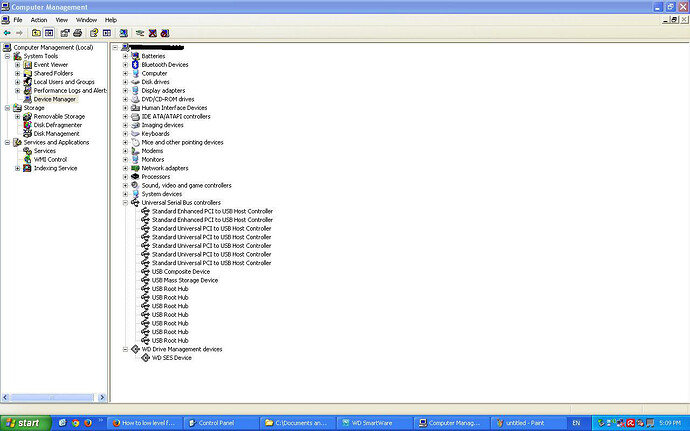This screenshot has width=690, height=431.
Task: Expand the Shared Folders node
Action: coord(18,74)
